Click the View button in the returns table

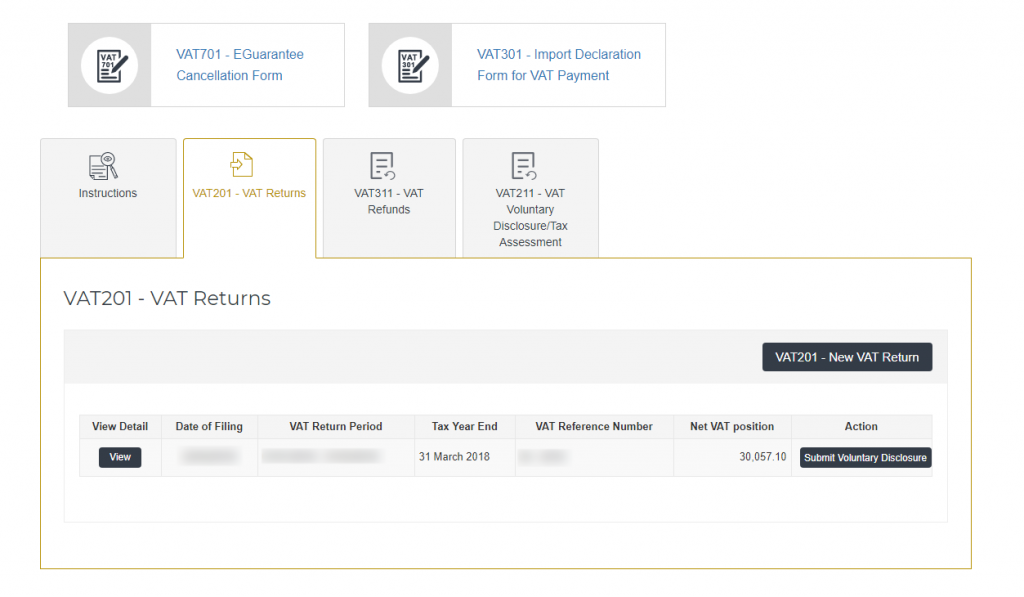tap(120, 457)
